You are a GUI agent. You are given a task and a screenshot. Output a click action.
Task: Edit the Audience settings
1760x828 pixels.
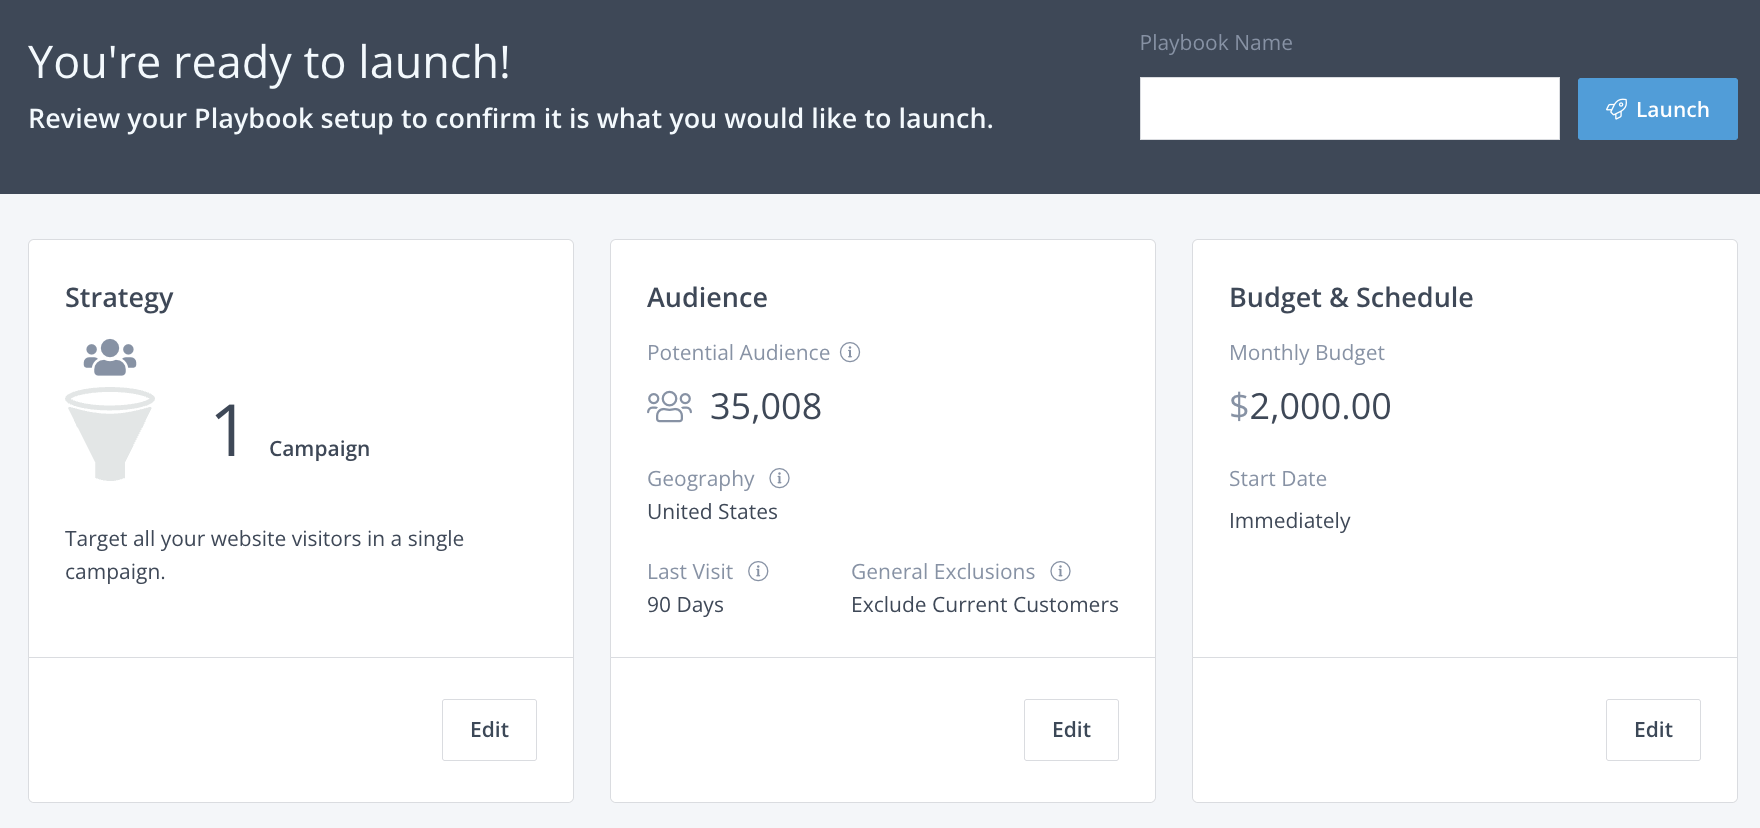1071,730
